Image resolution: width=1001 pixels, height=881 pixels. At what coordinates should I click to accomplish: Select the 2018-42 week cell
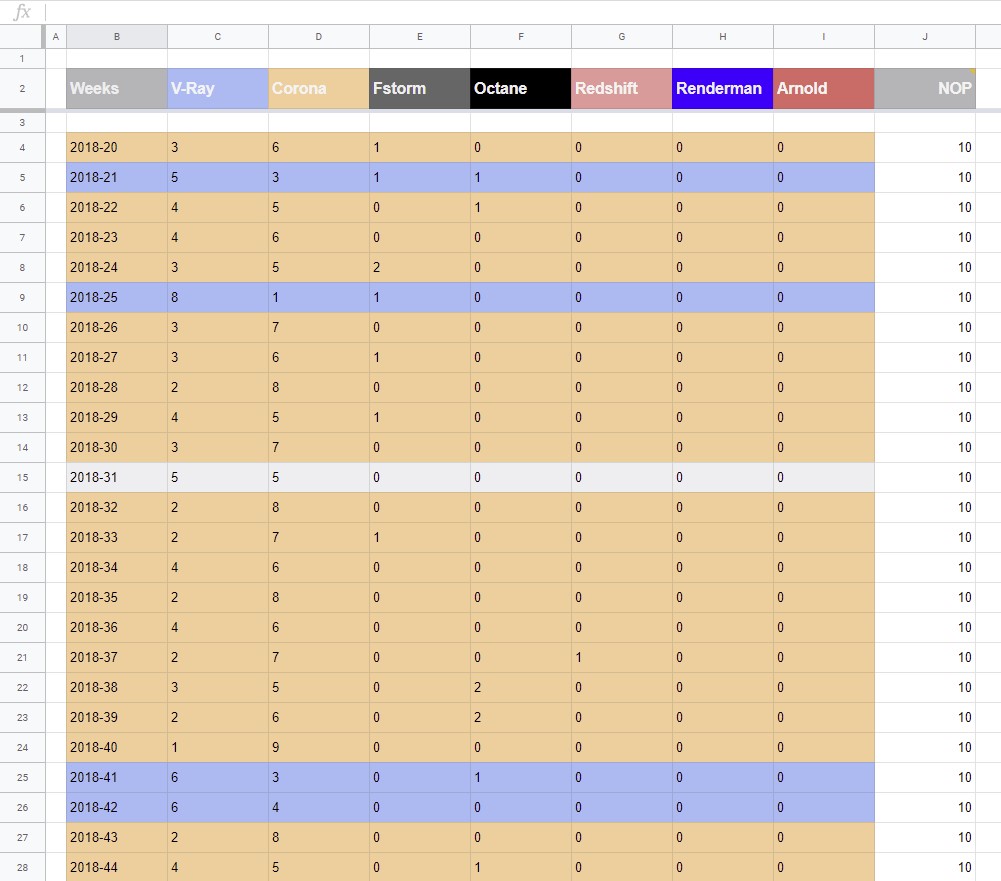click(x=117, y=808)
